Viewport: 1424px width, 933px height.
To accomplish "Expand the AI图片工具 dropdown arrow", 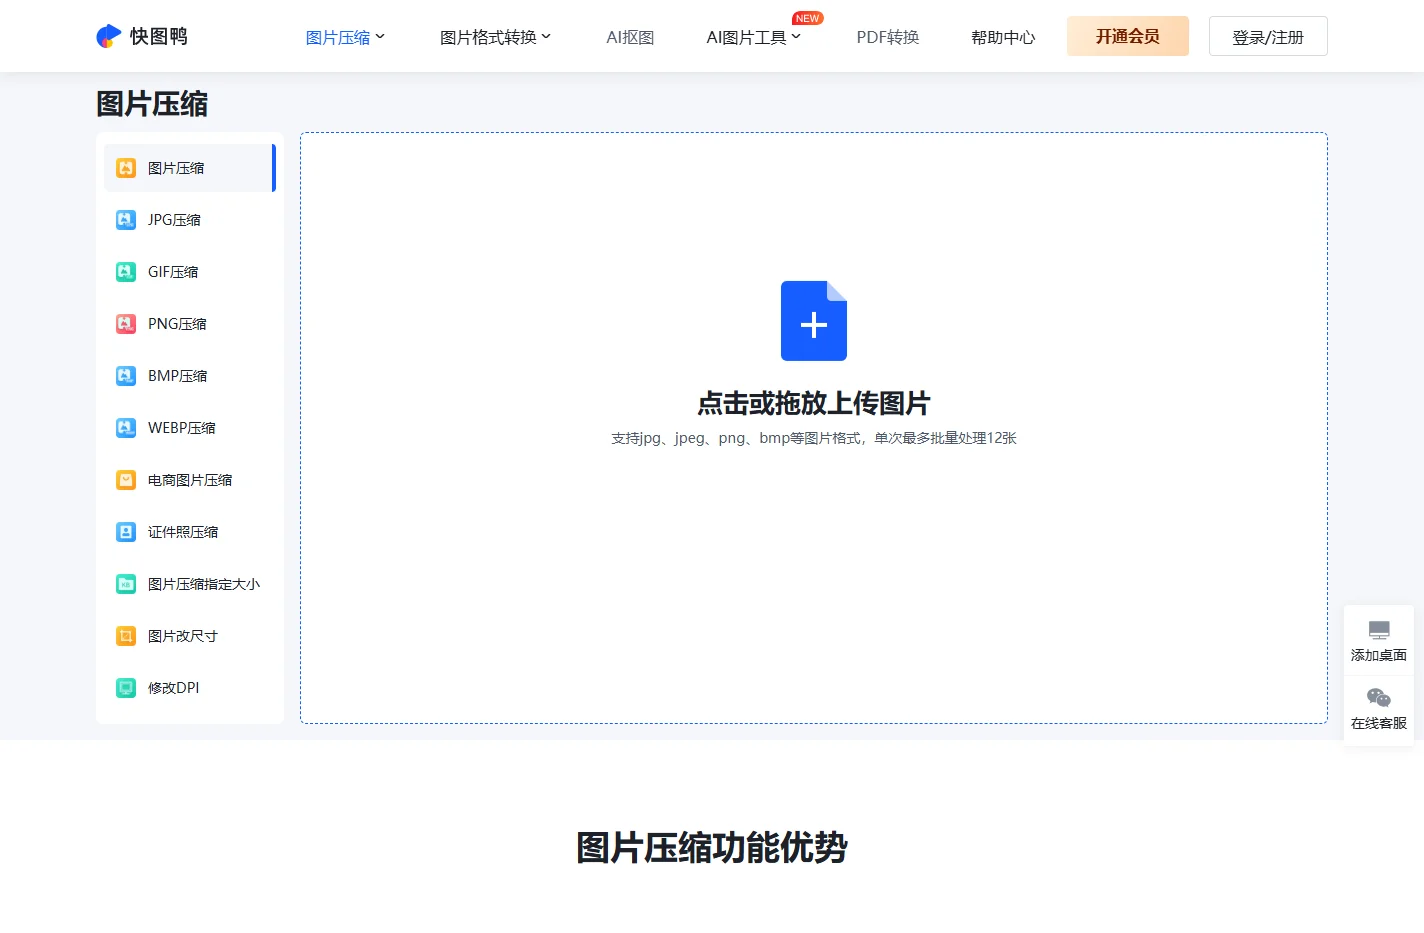I will 796,37.
